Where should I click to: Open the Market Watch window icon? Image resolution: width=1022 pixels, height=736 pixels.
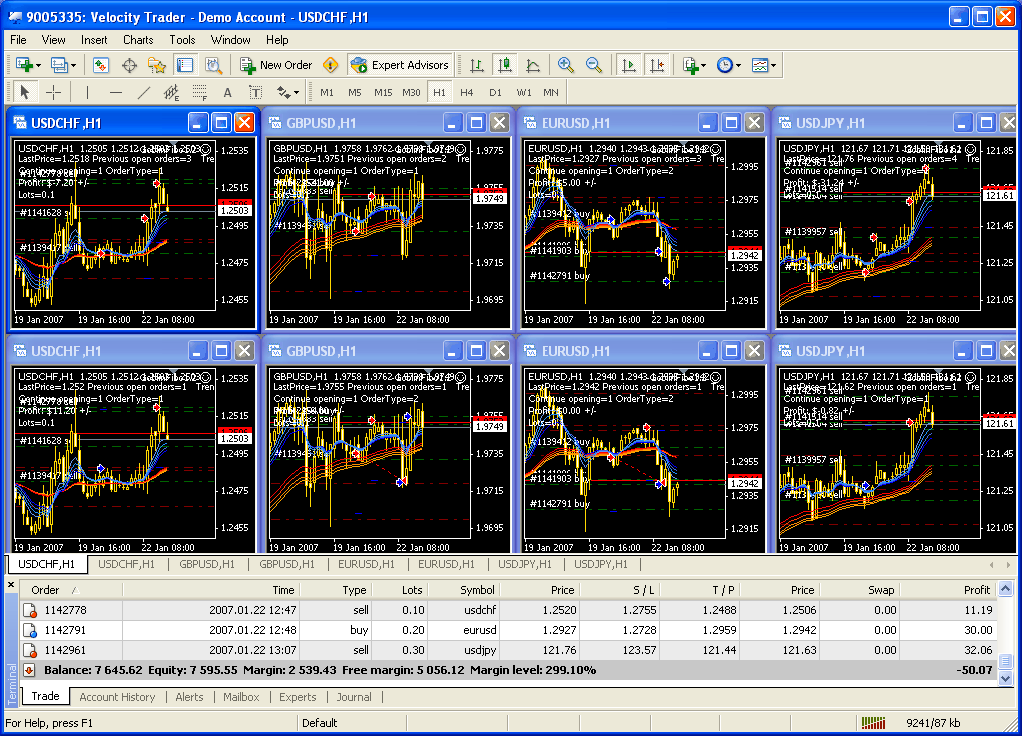(101, 65)
